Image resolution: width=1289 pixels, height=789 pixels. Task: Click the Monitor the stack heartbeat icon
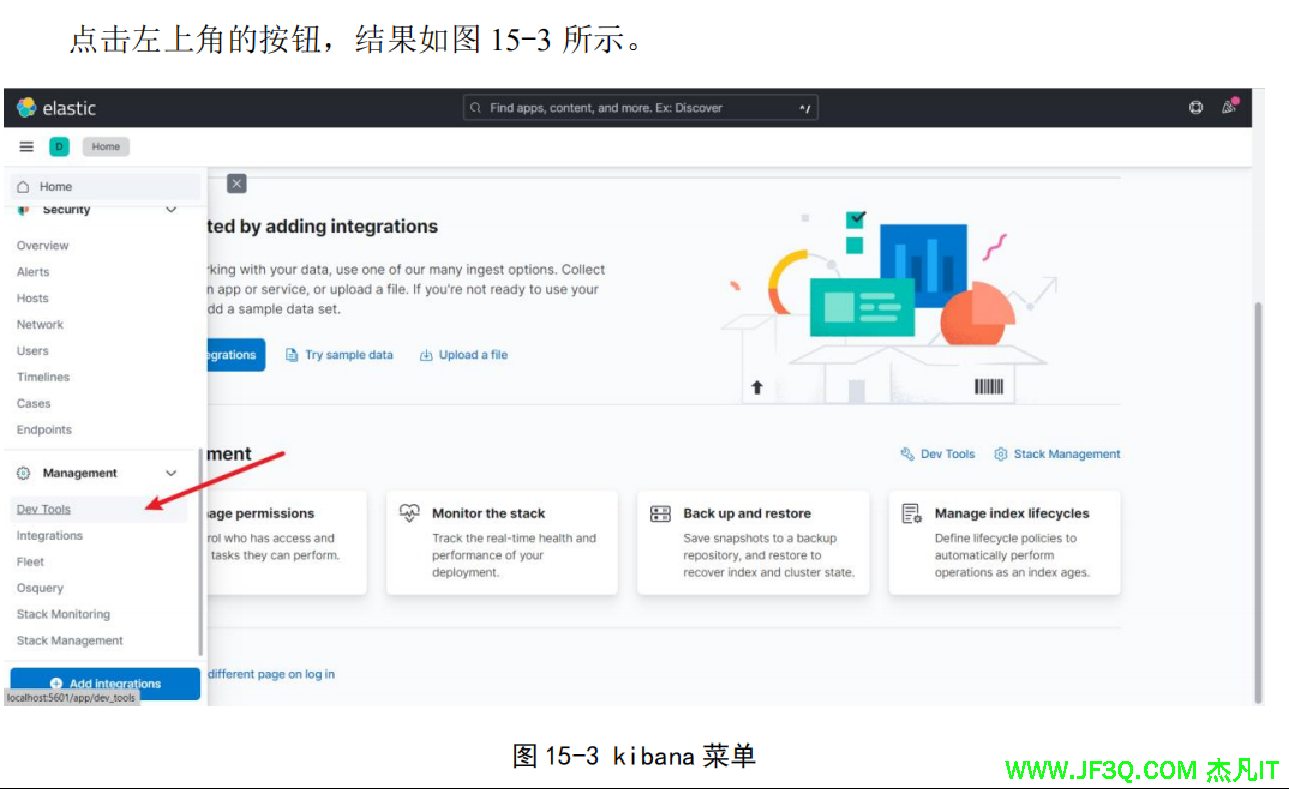(410, 513)
